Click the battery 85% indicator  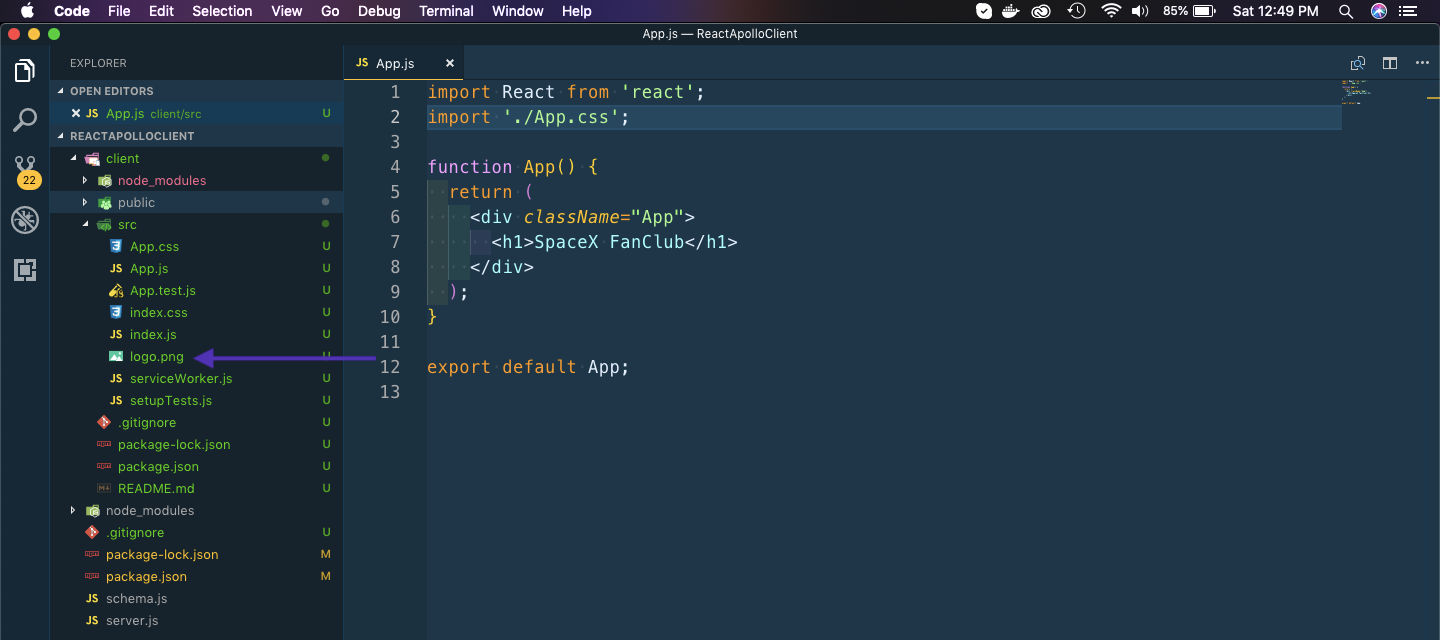click(x=1188, y=11)
